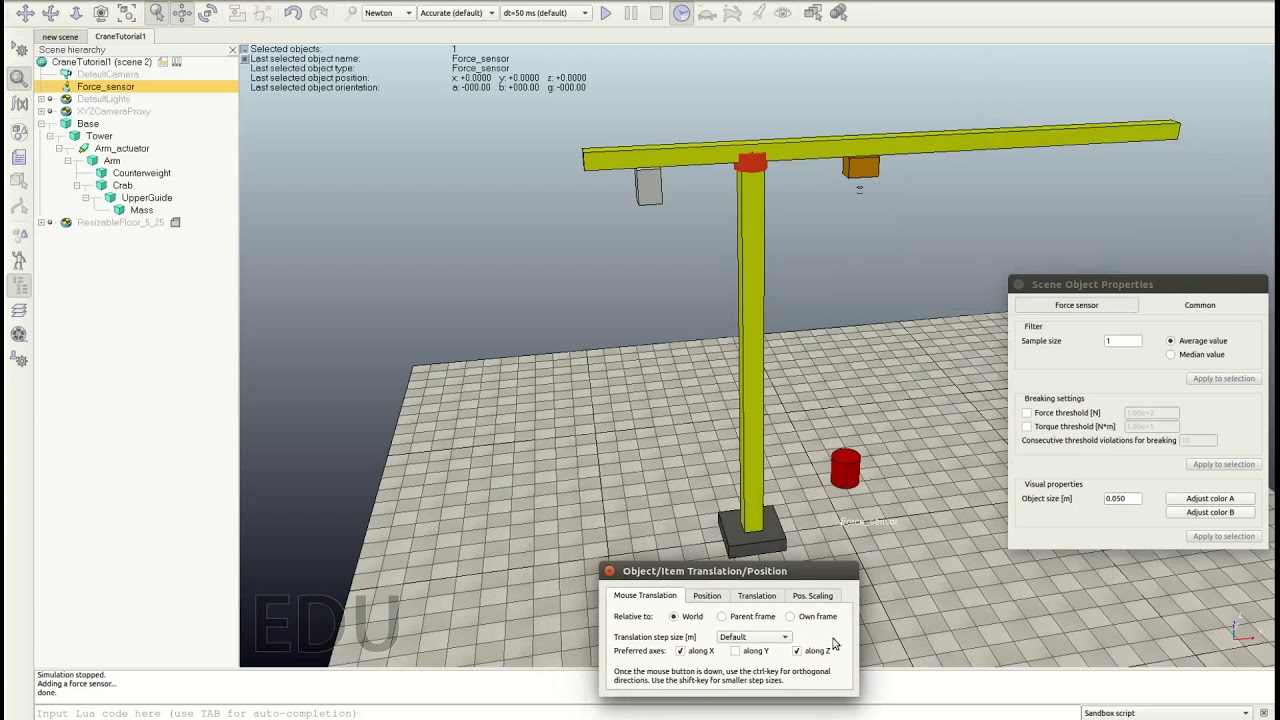
Task: Open the collections icon in sidebar
Action: click(18, 131)
